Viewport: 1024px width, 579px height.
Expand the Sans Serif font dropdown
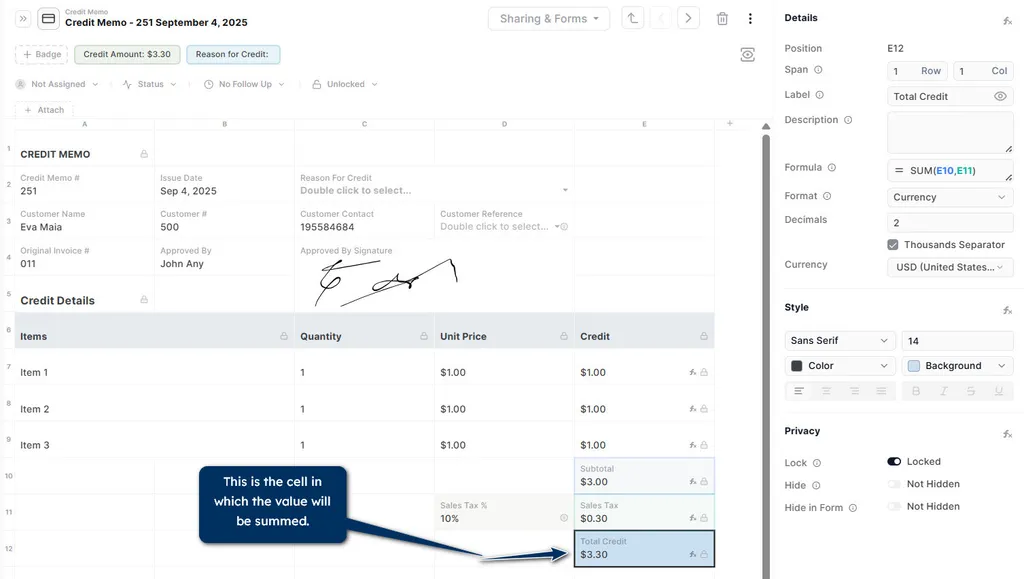(840, 341)
